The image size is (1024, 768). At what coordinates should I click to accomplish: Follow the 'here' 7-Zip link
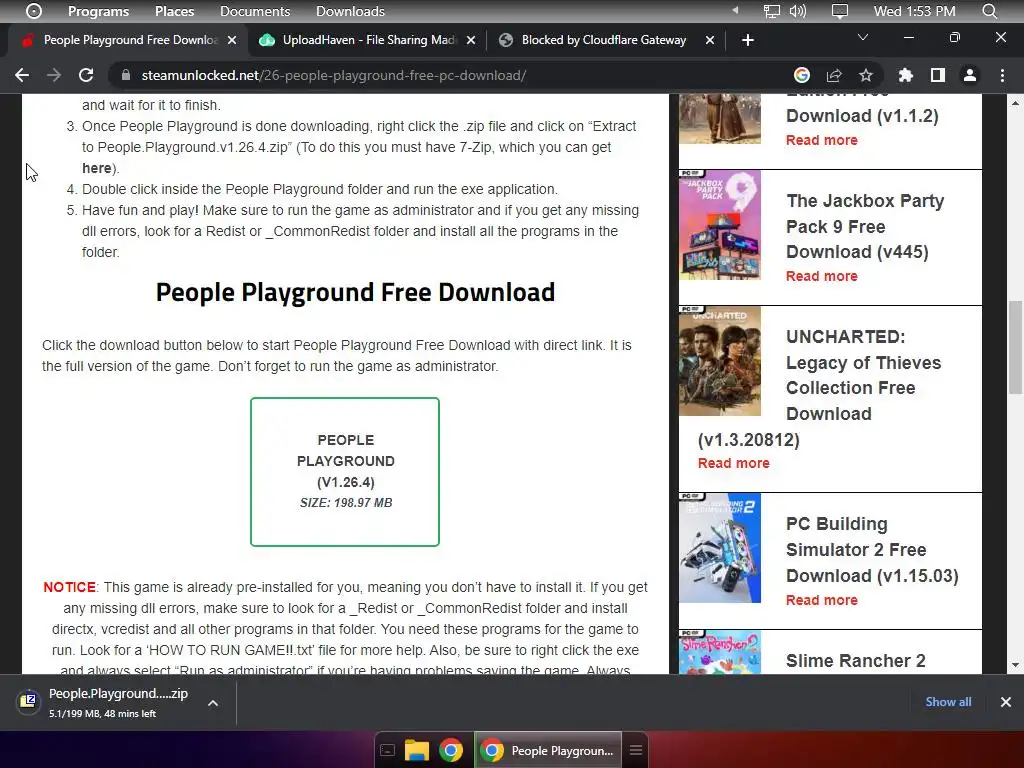click(x=97, y=168)
